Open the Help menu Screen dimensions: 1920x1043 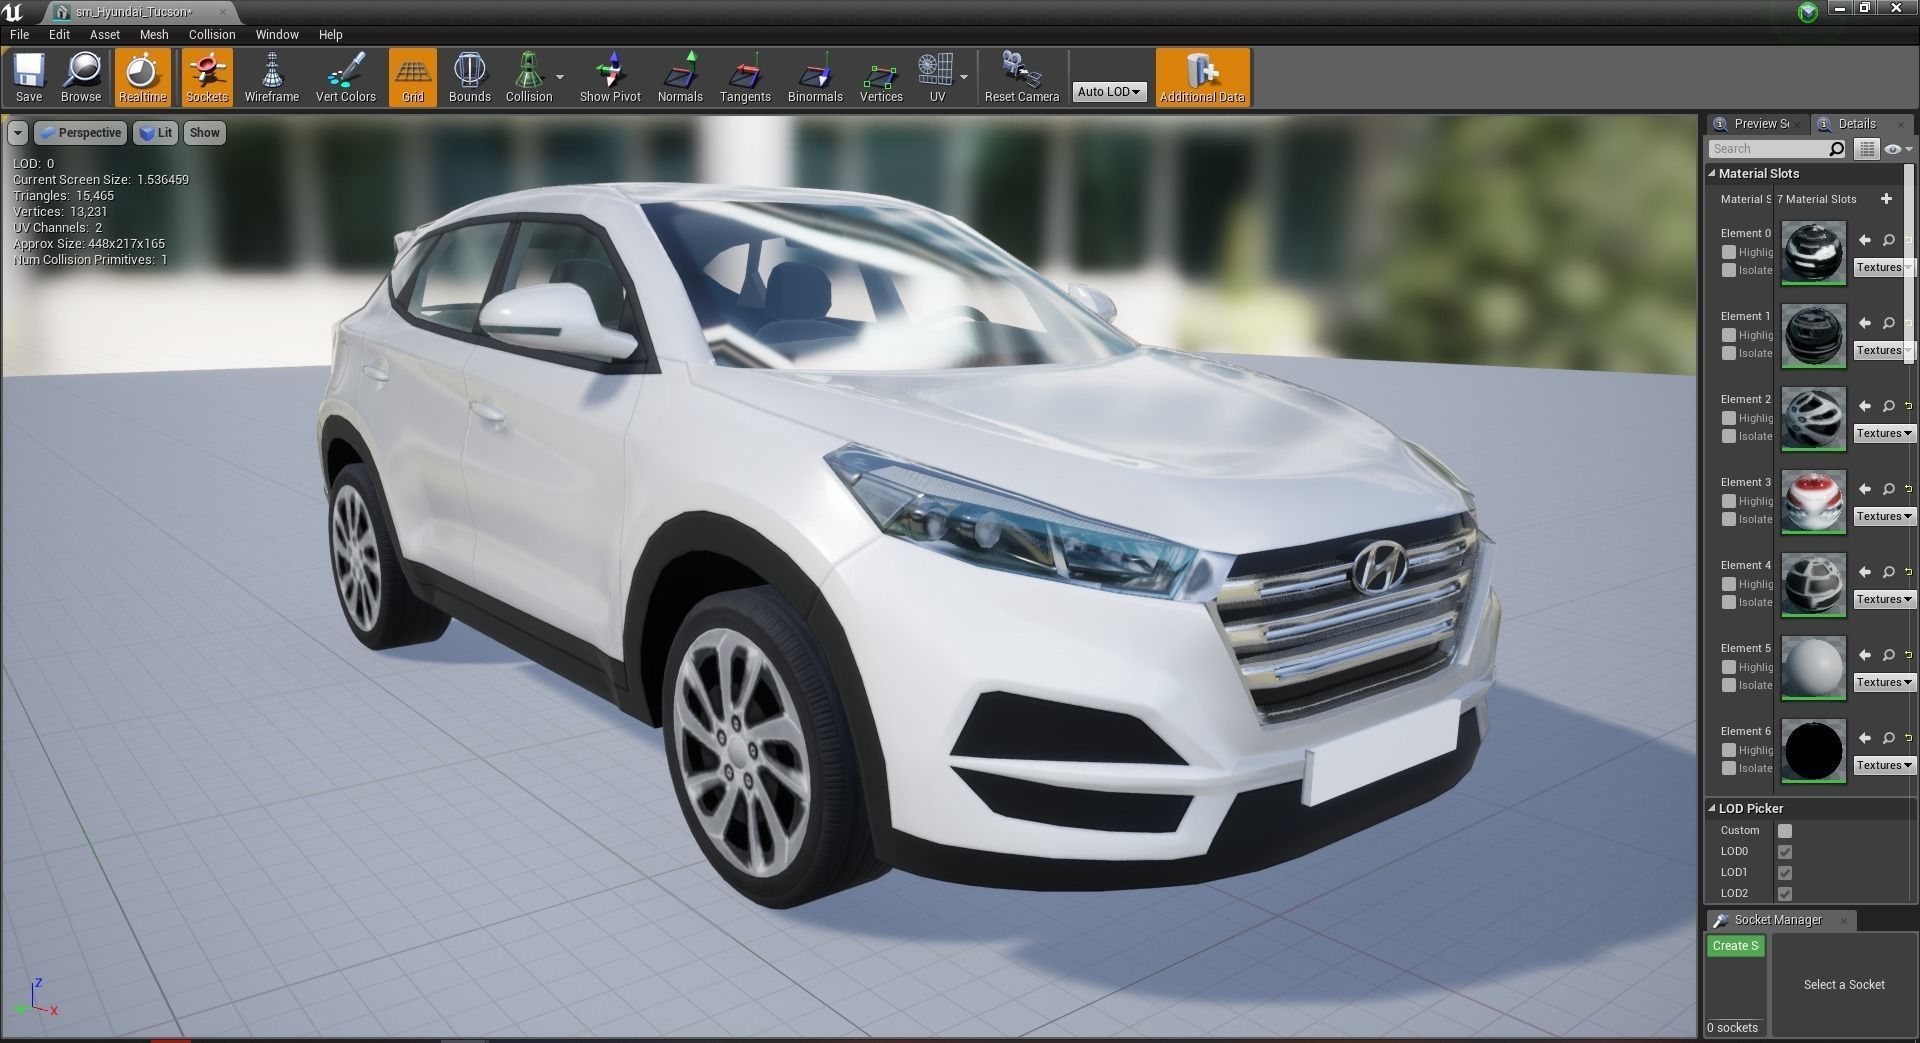point(330,34)
